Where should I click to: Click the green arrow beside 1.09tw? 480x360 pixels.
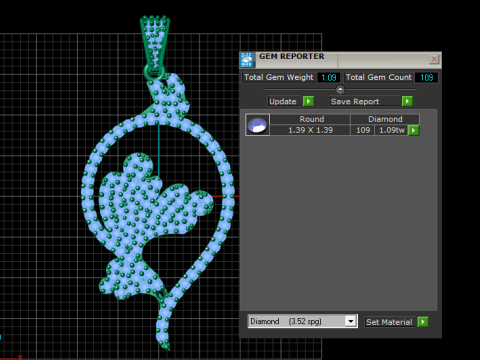tap(413, 130)
